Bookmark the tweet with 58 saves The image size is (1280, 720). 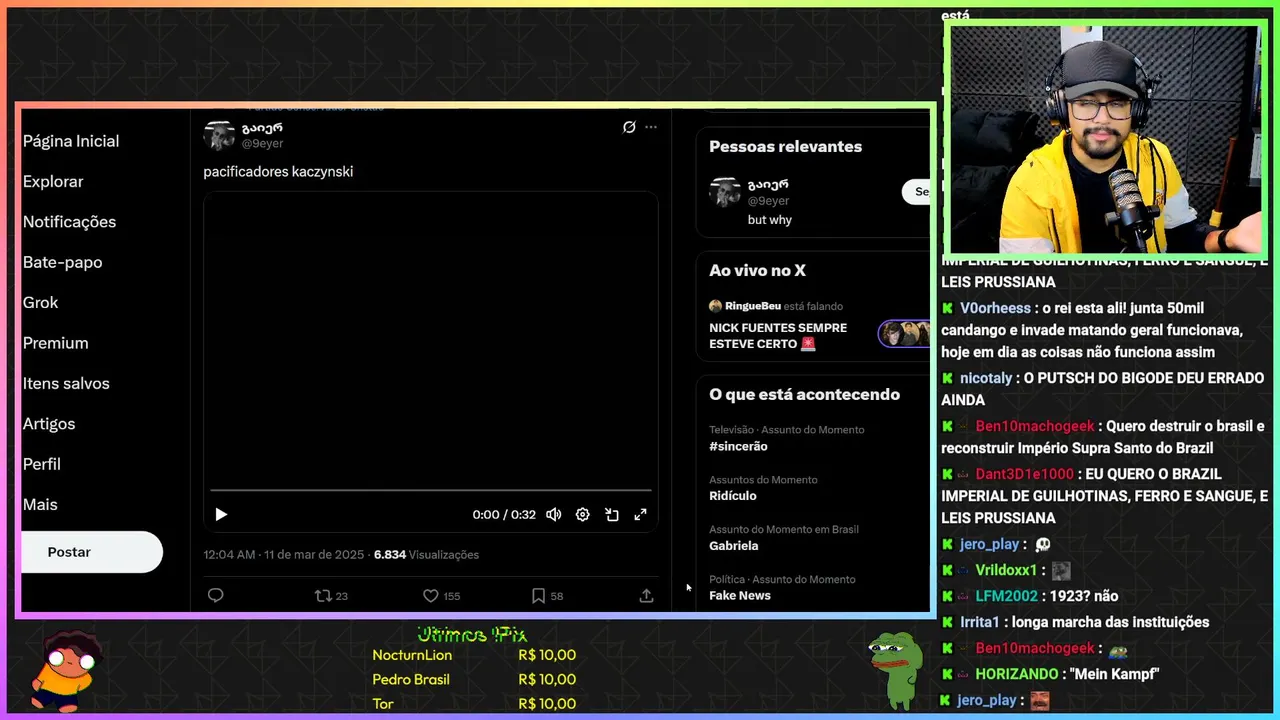[547, 595]
